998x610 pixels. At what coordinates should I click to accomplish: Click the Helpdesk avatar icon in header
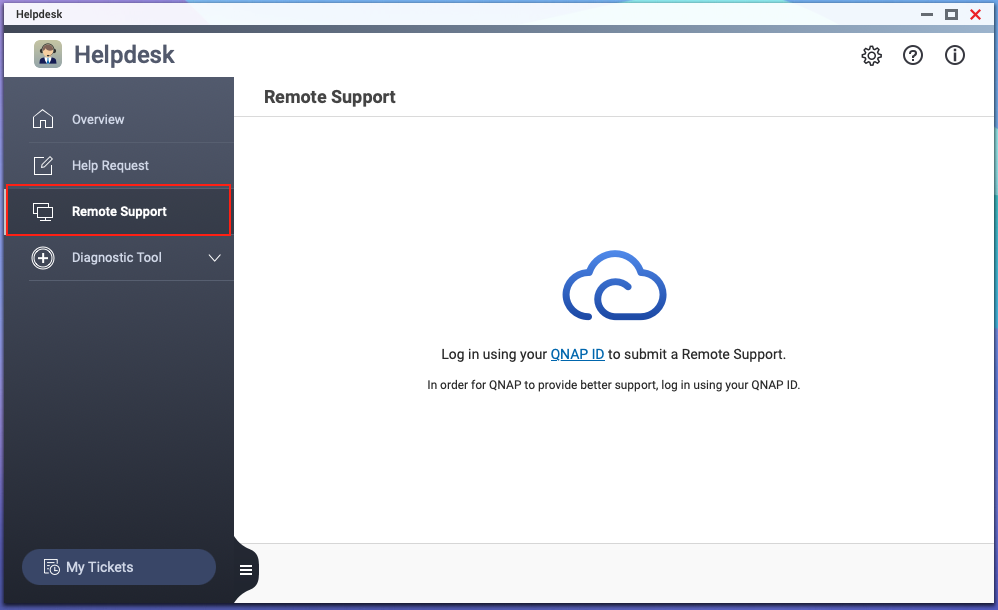tap(47, 54)
